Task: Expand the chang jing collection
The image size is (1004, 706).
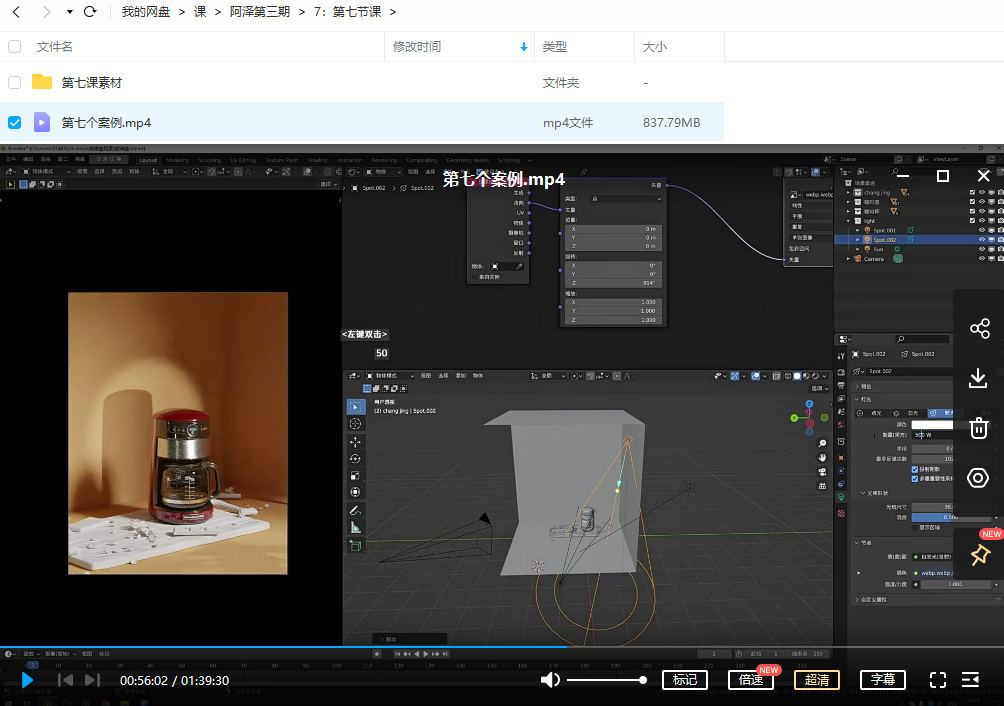Action: click(848, 192)
